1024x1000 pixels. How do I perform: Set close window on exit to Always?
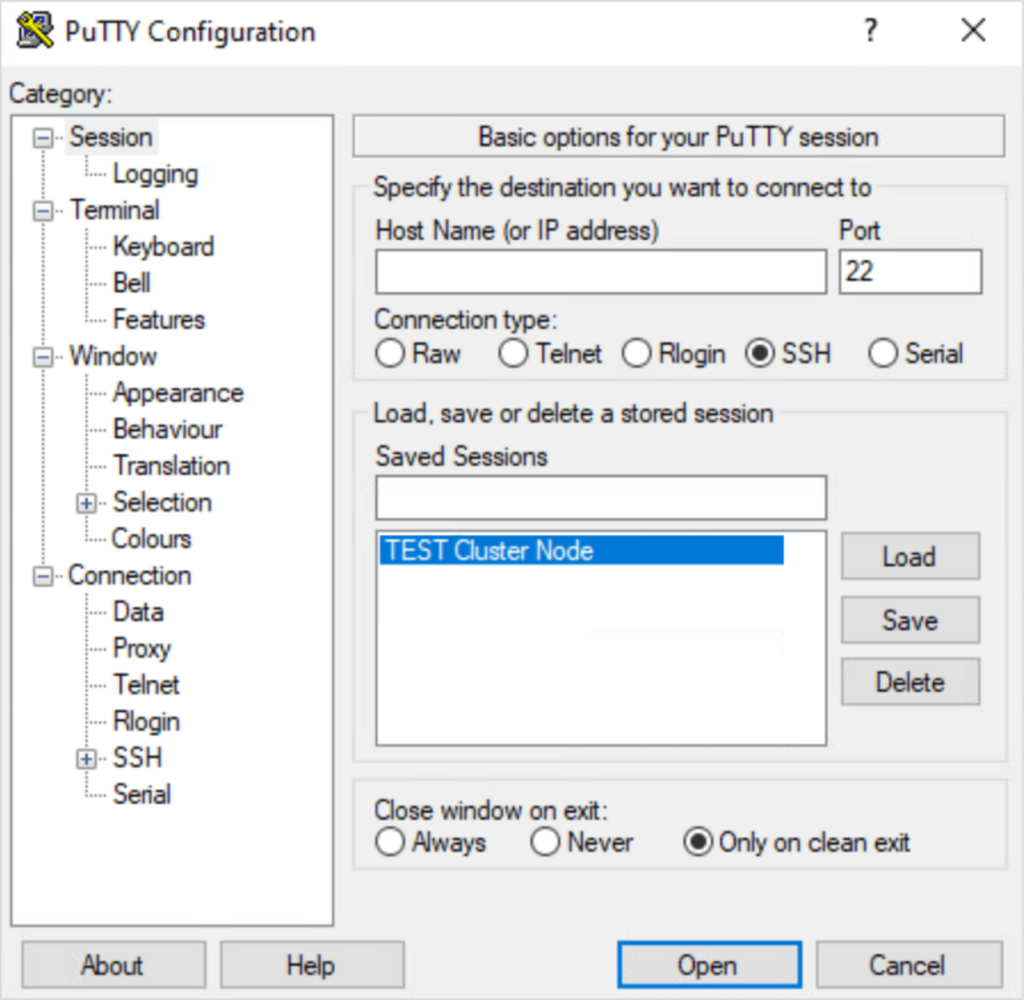click(x=390, y=843)
